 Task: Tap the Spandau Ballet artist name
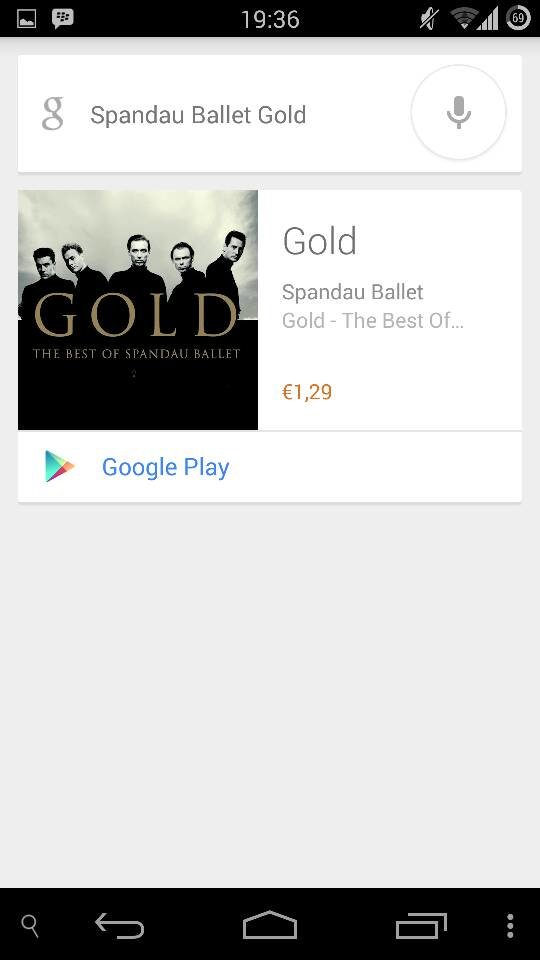tap(353, 292)
